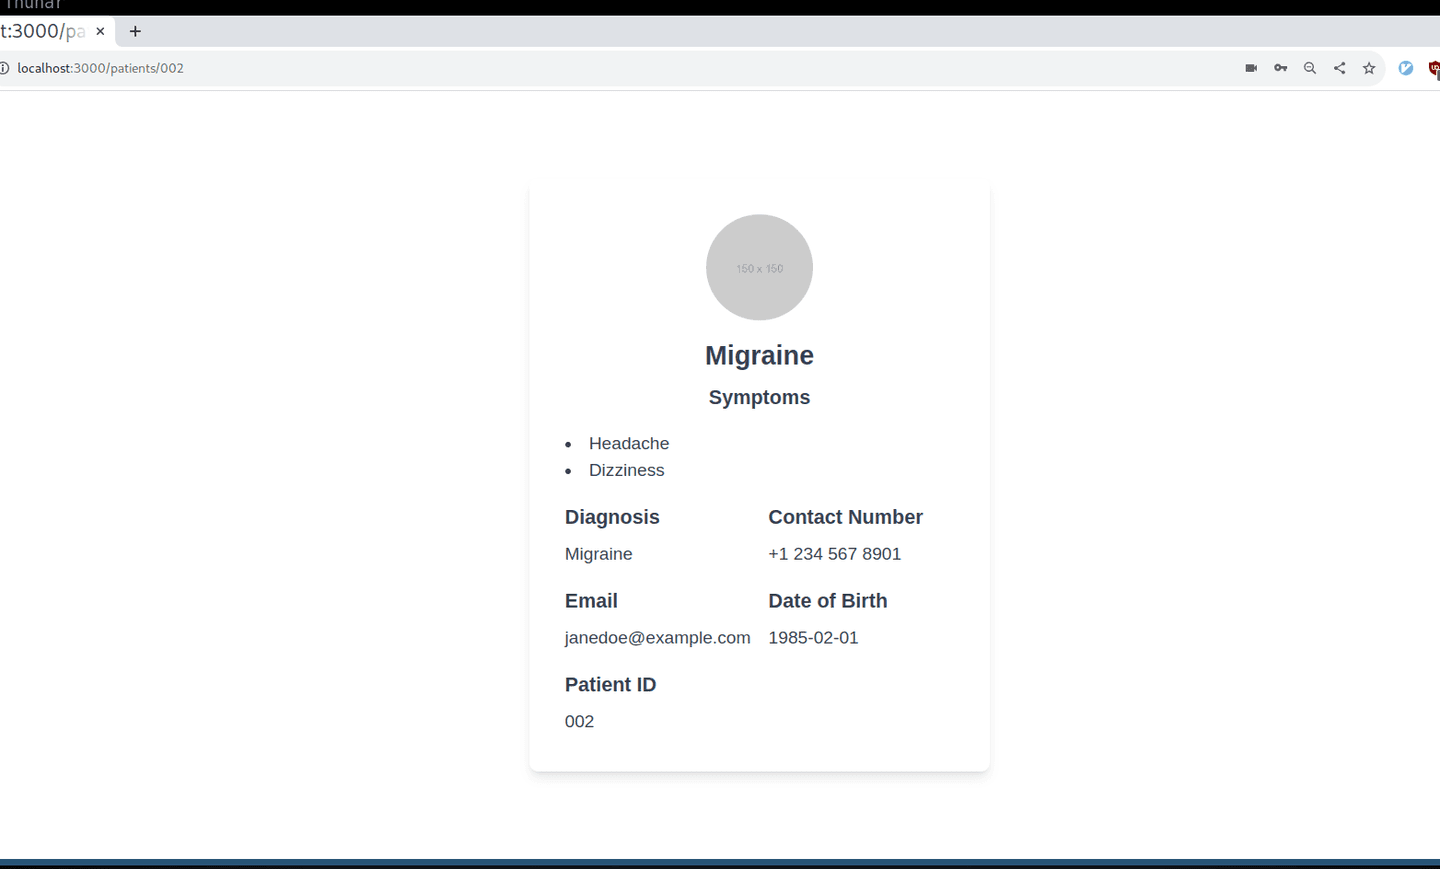Image resolution: width=1440 pixels, height=869 pixels.
Task: Close the current browser tab
Action: [100, 31]
